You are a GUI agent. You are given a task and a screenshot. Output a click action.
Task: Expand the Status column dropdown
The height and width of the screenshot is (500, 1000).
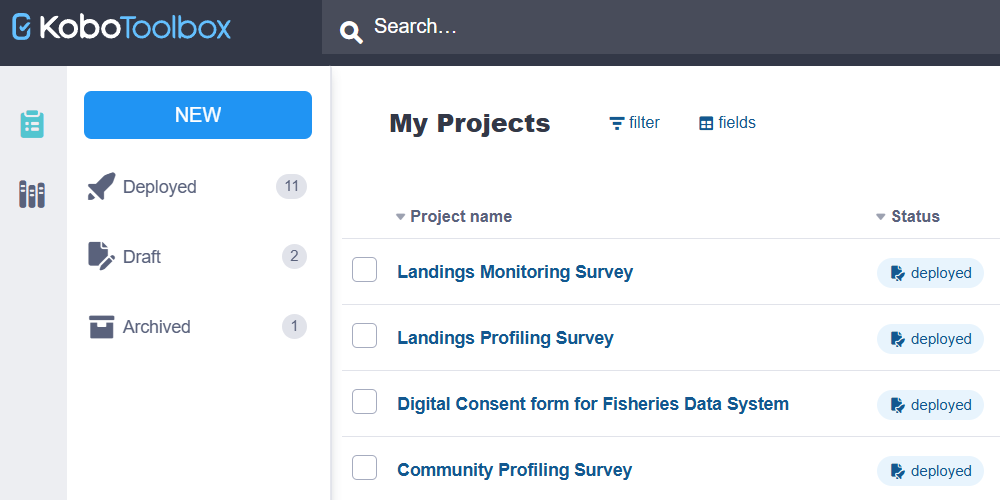881,217
